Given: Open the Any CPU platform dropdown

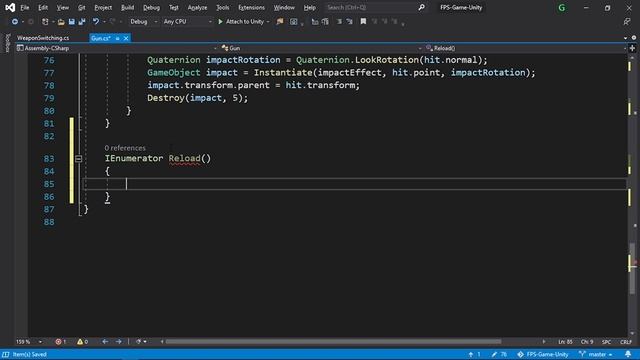Looking at the screenshot, I should (x=187, y=22).
